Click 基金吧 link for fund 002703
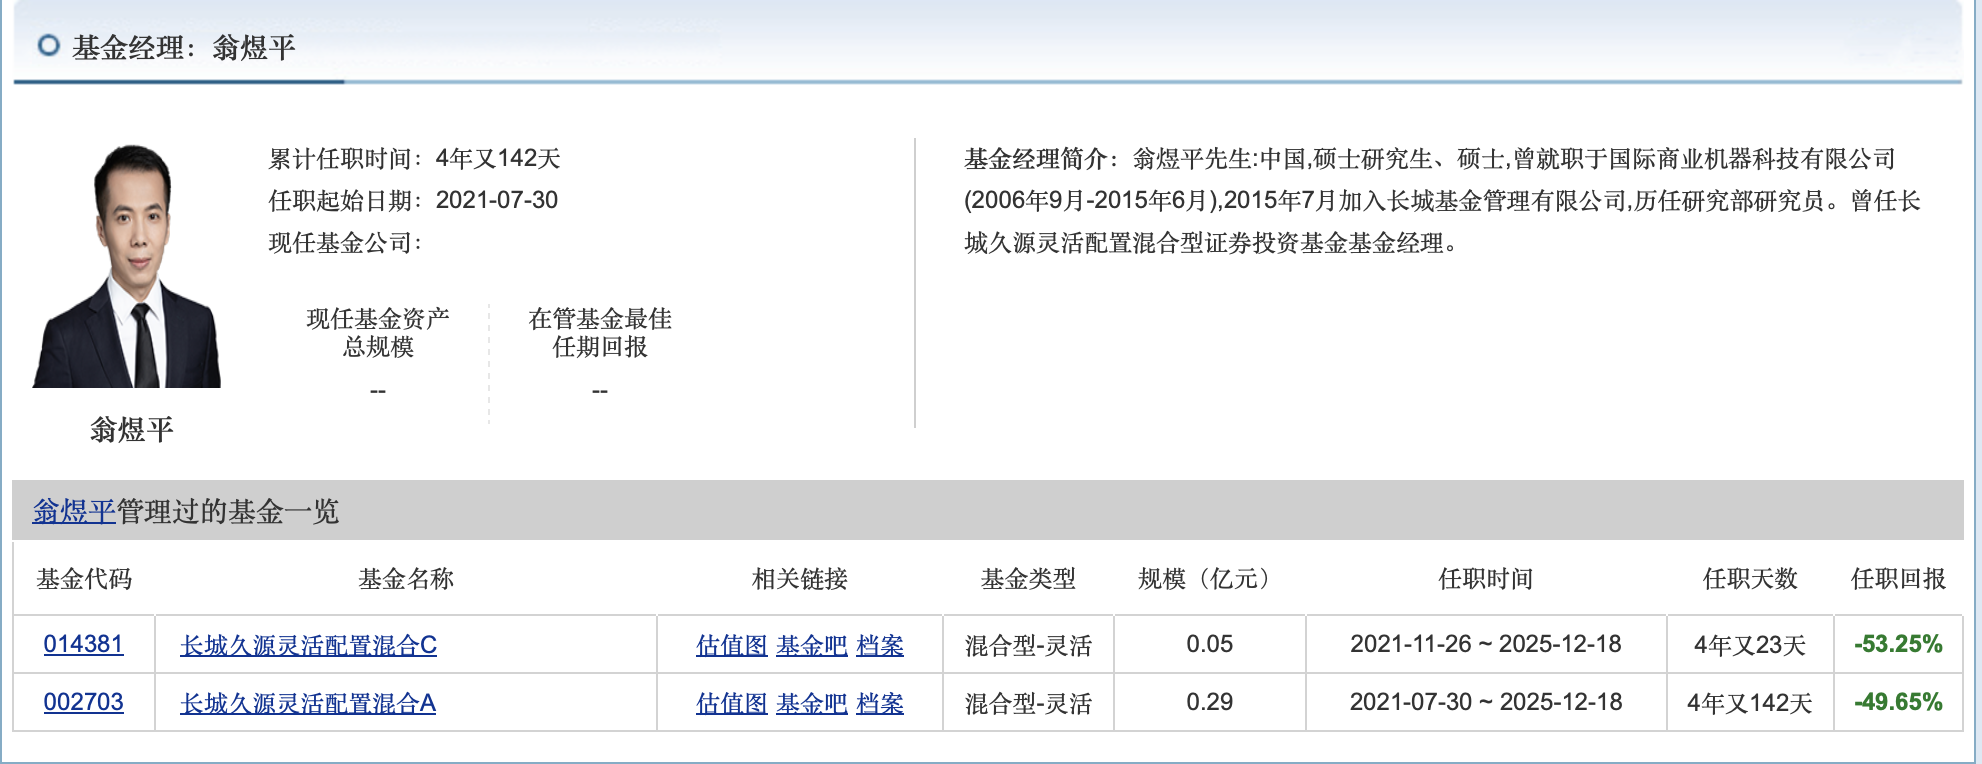1982x764 pixels. 811,704
